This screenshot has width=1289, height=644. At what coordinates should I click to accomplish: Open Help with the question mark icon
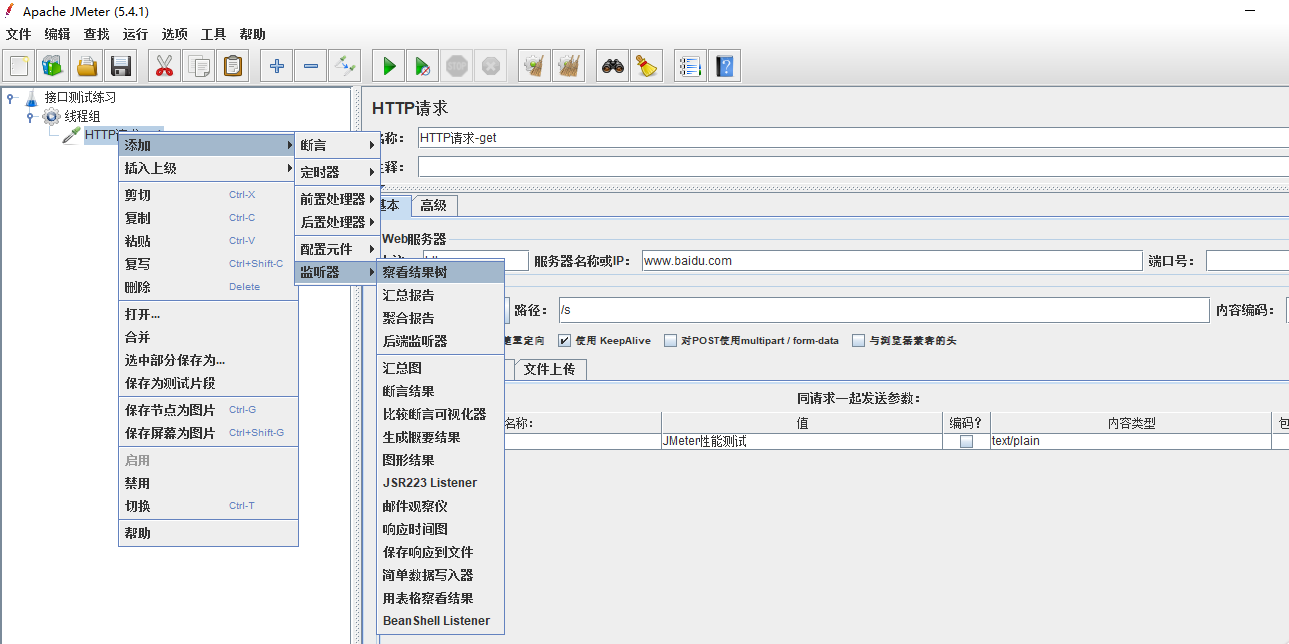725,66
